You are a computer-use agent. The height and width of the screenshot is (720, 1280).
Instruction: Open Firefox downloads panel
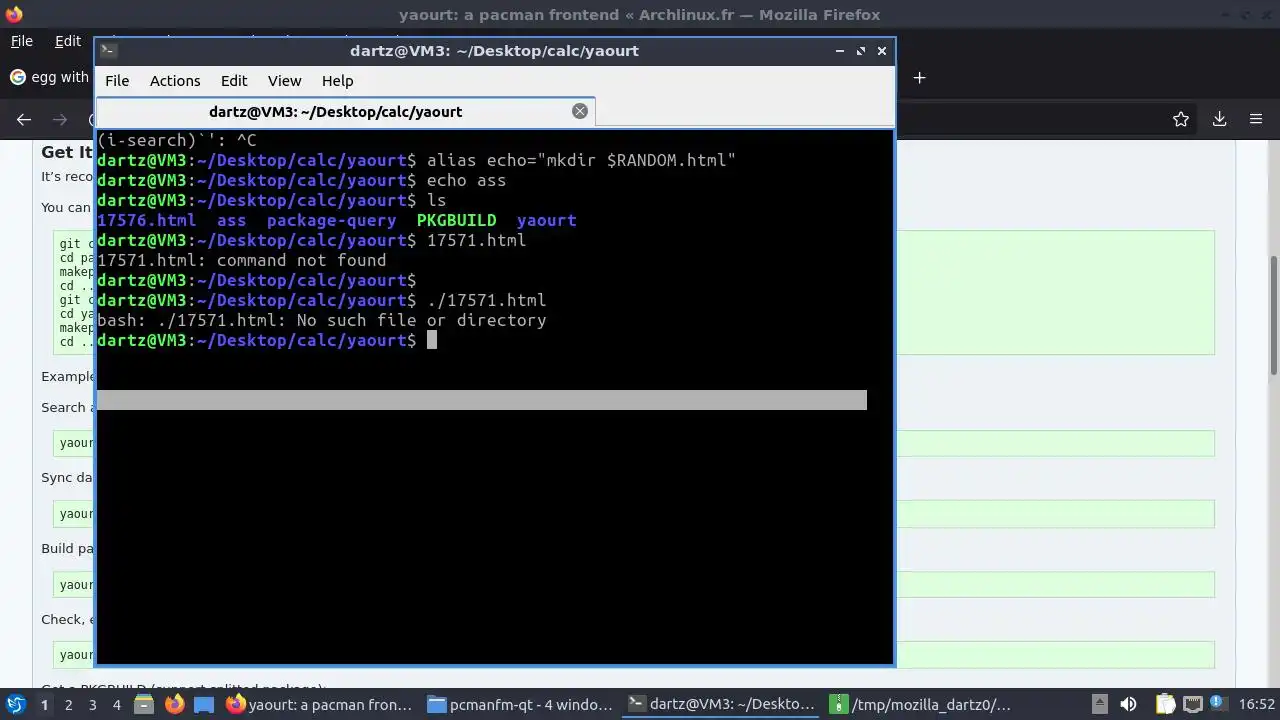[x=1219, y=119]
